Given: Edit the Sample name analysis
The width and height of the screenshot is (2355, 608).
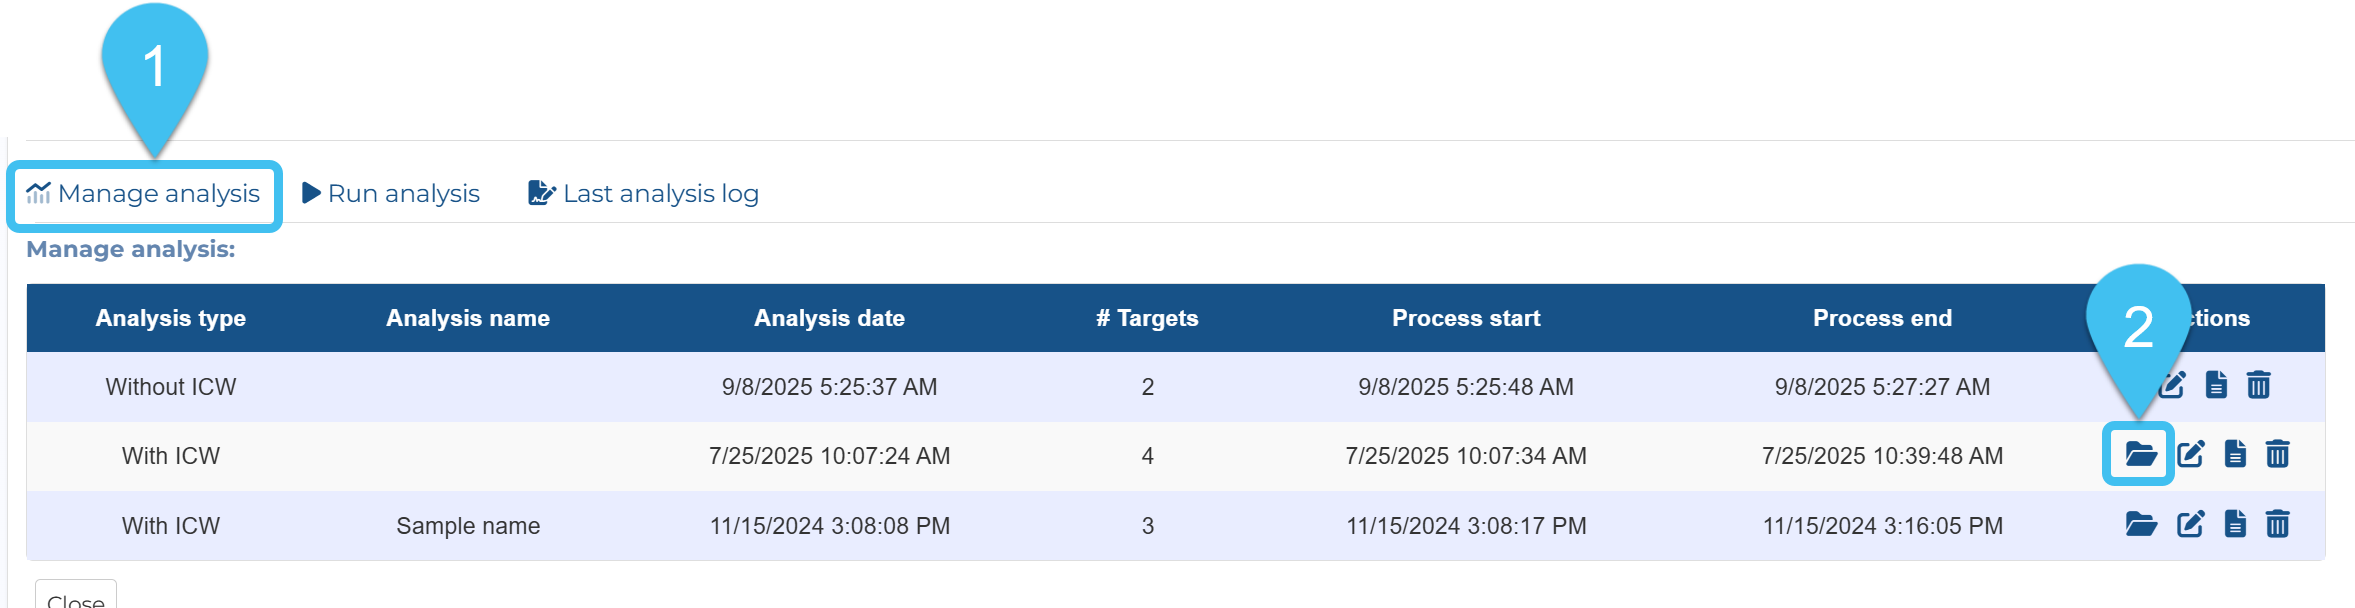Looking at the screenshot, I should pos(2190,524).
